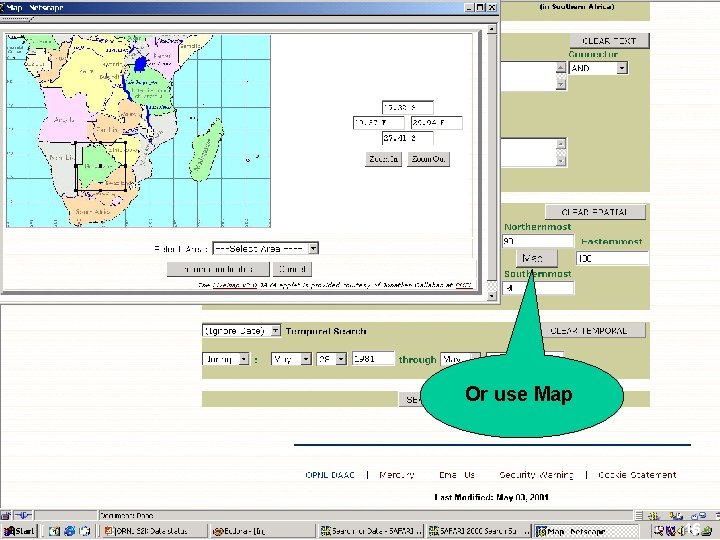Click the up arrow of the upper text box scrollbar
Screen dimensions: 720x540
(561, 68)
